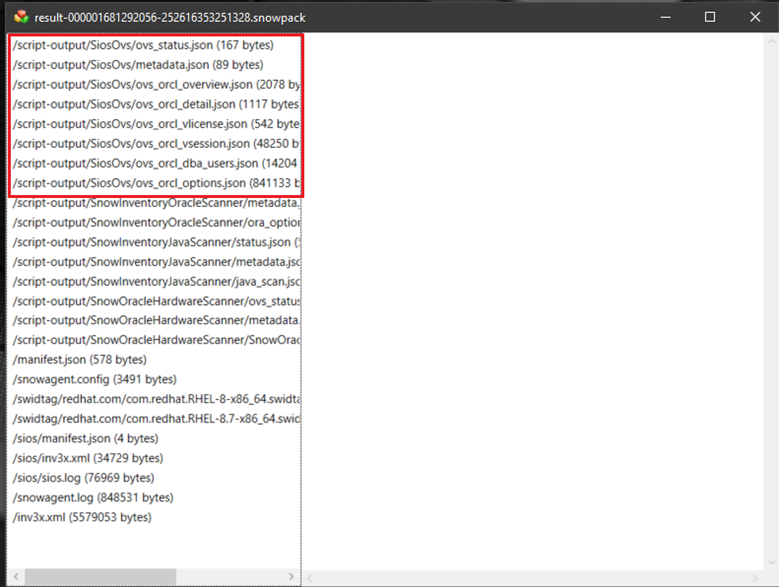Open SnowInventoryOracleScanner/ora_option entry
Screen dimensions: 779x588
(156, 222)
